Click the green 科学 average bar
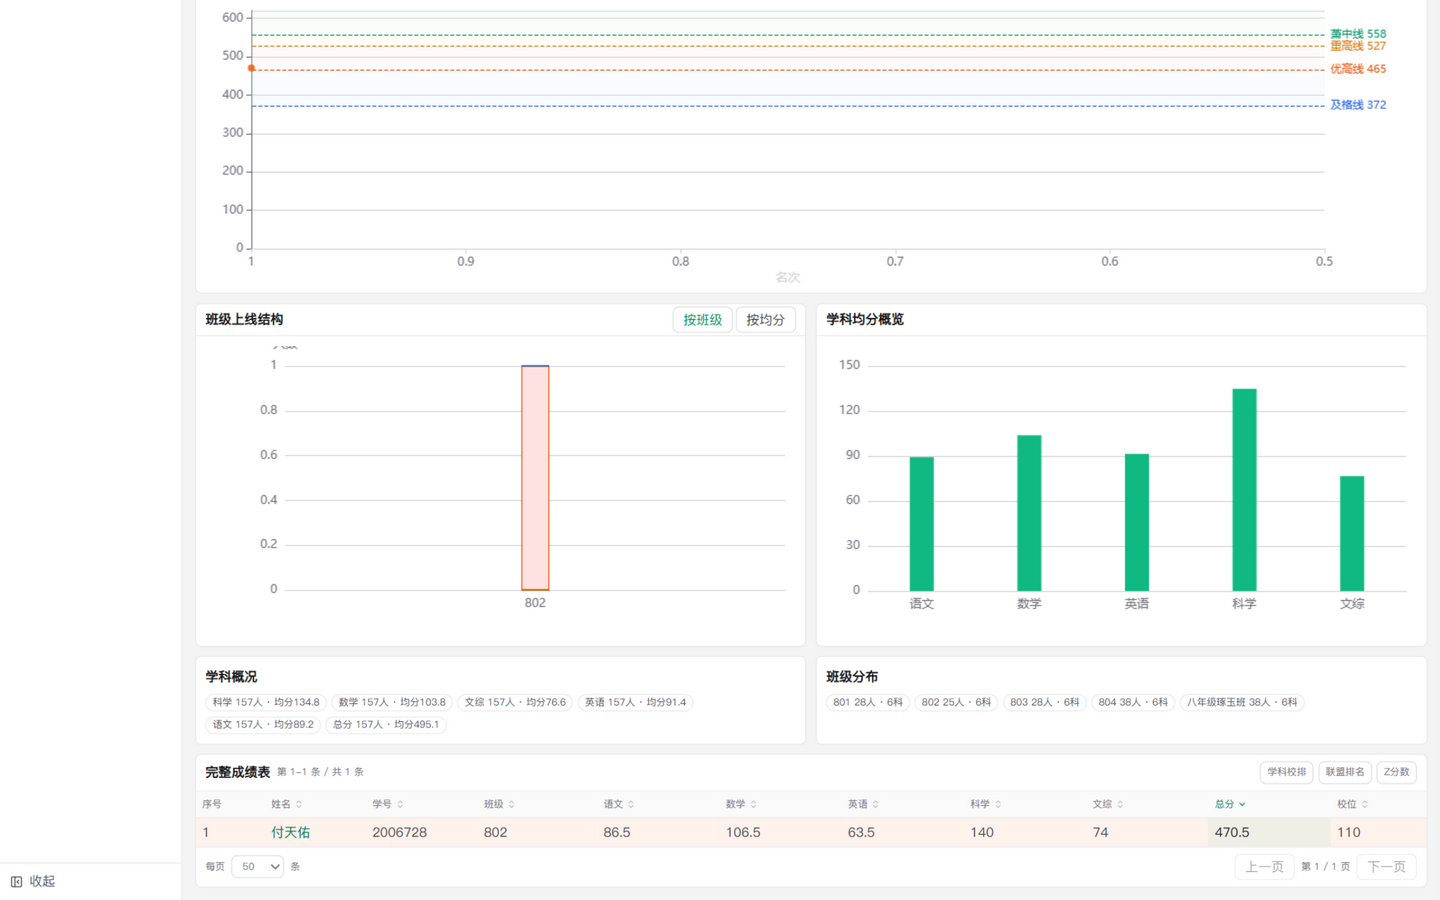1440x900 pixels. 1244,490
